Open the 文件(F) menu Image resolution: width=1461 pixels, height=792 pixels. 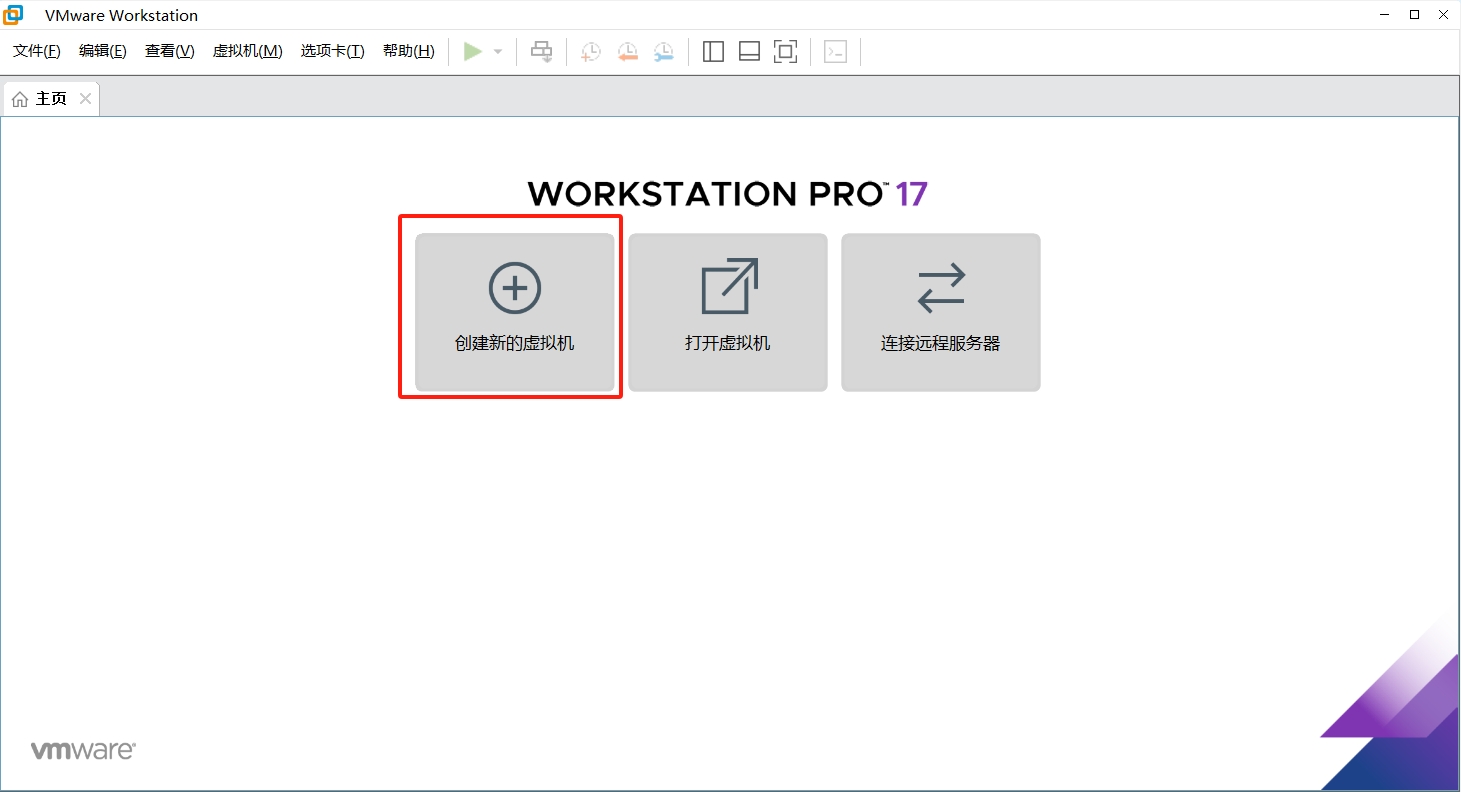[x=37, y=51]
